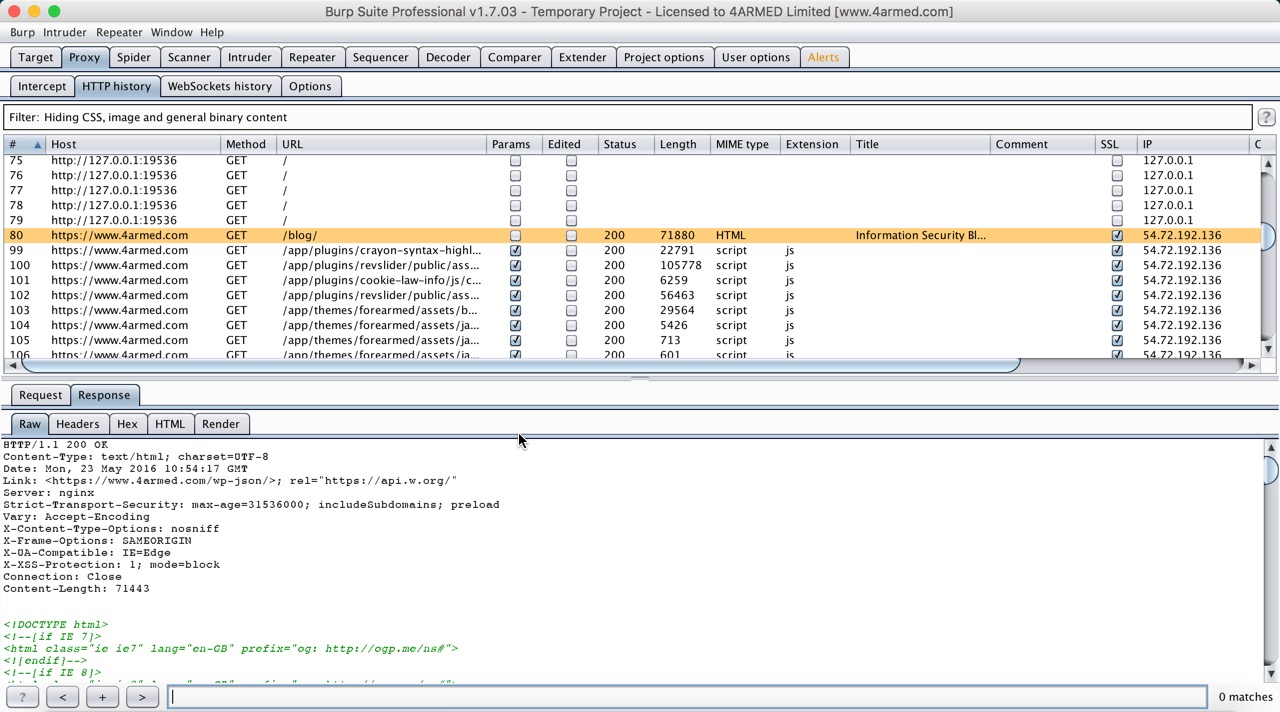
Task: Sort by Host column header
Action: tap(133, 144)
